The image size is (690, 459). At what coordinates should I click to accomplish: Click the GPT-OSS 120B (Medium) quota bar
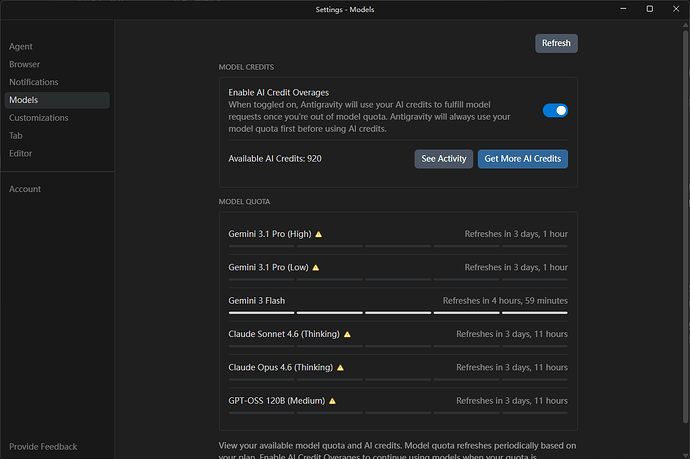398,413
